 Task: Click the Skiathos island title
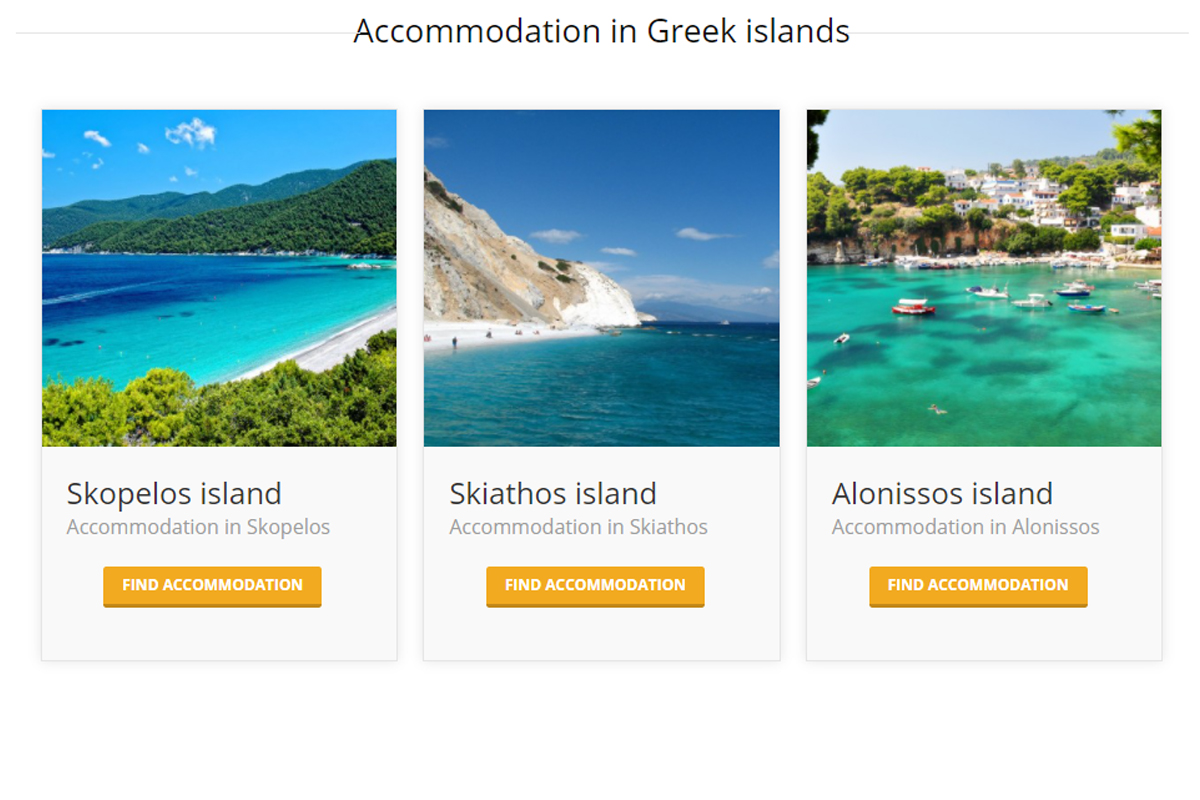(x=553, y=493)
